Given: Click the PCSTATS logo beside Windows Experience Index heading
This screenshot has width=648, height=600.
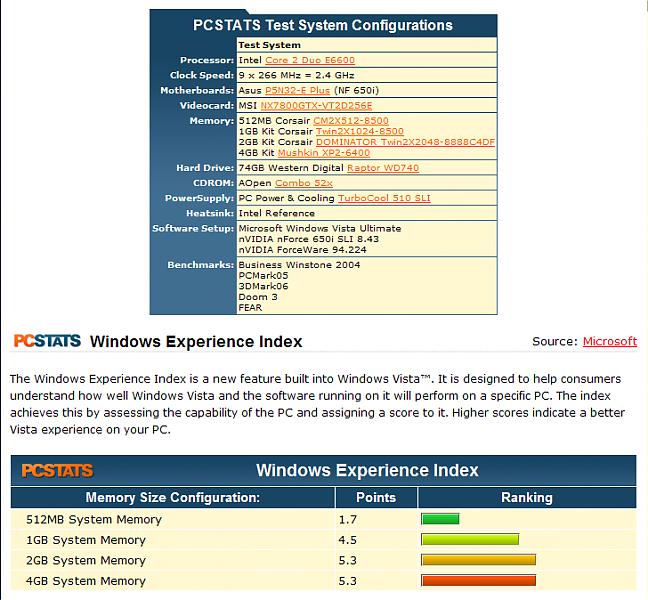Looking at the screenshot, I should (47, 341).
